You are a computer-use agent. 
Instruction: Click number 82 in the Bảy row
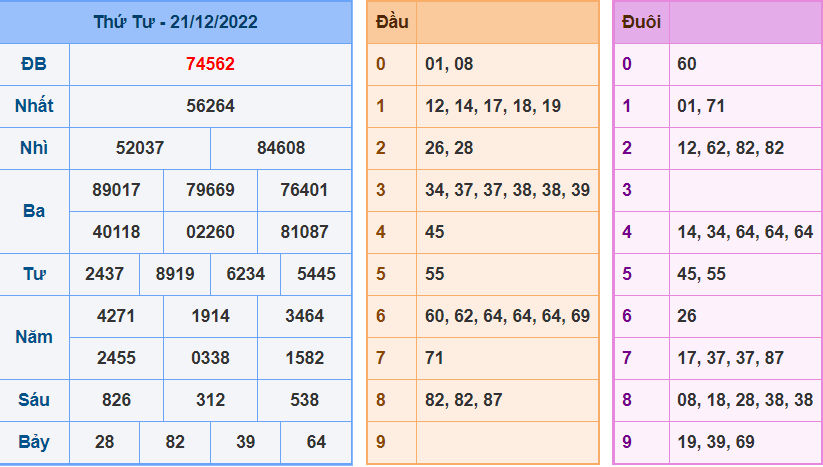click(x=175, y=442)
